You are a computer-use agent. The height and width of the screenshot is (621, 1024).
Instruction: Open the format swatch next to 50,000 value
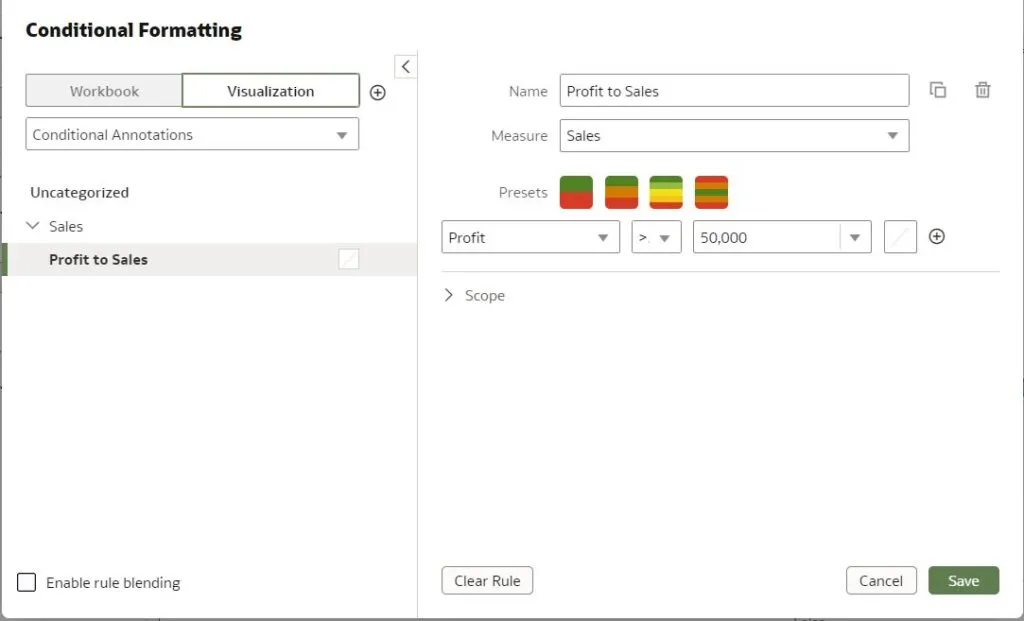(900, 237)
